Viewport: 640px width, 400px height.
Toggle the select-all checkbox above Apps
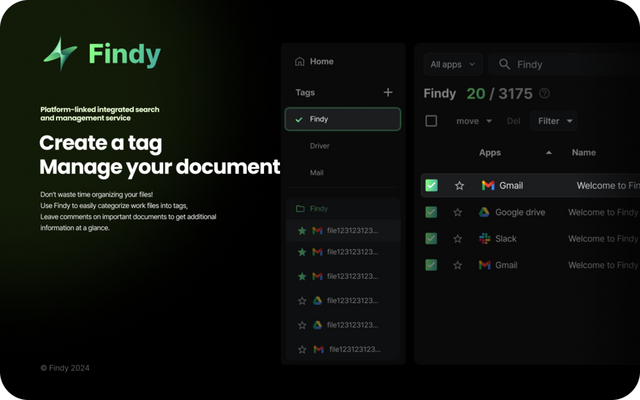(431, 121)
